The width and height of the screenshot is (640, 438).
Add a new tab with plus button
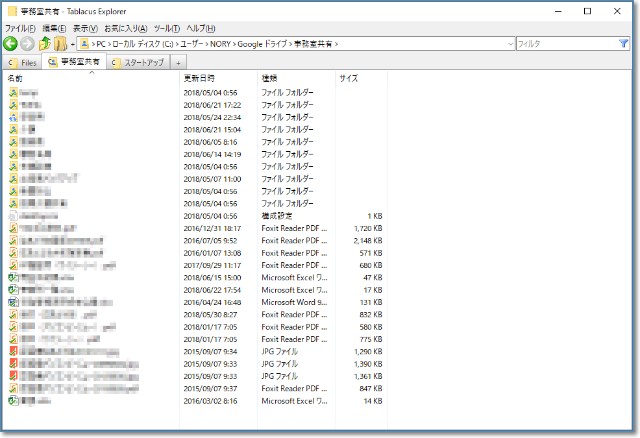[179, 62]
